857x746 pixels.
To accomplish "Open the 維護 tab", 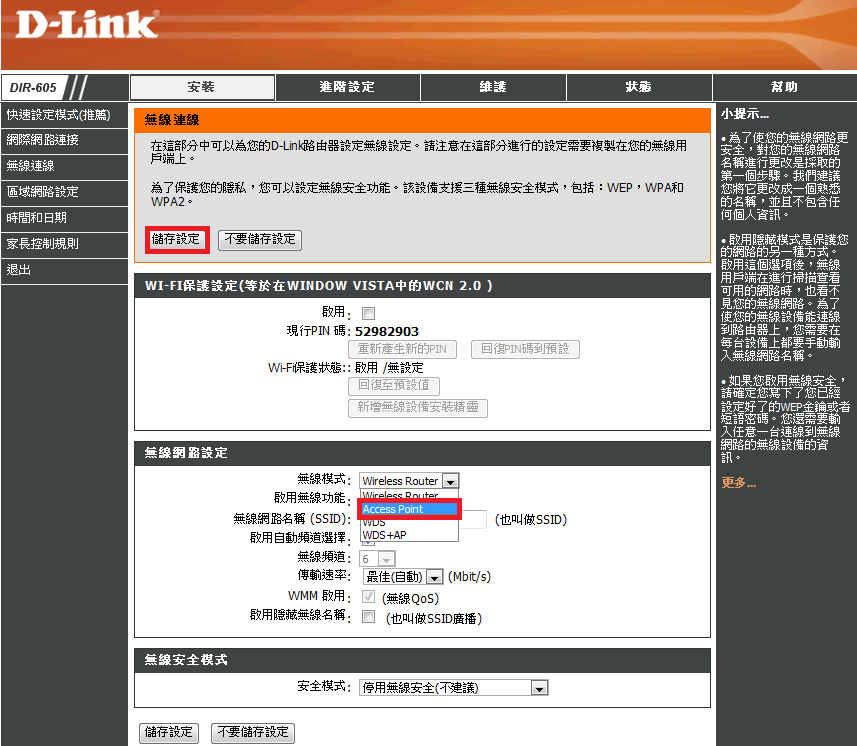I will coord(493,87).
